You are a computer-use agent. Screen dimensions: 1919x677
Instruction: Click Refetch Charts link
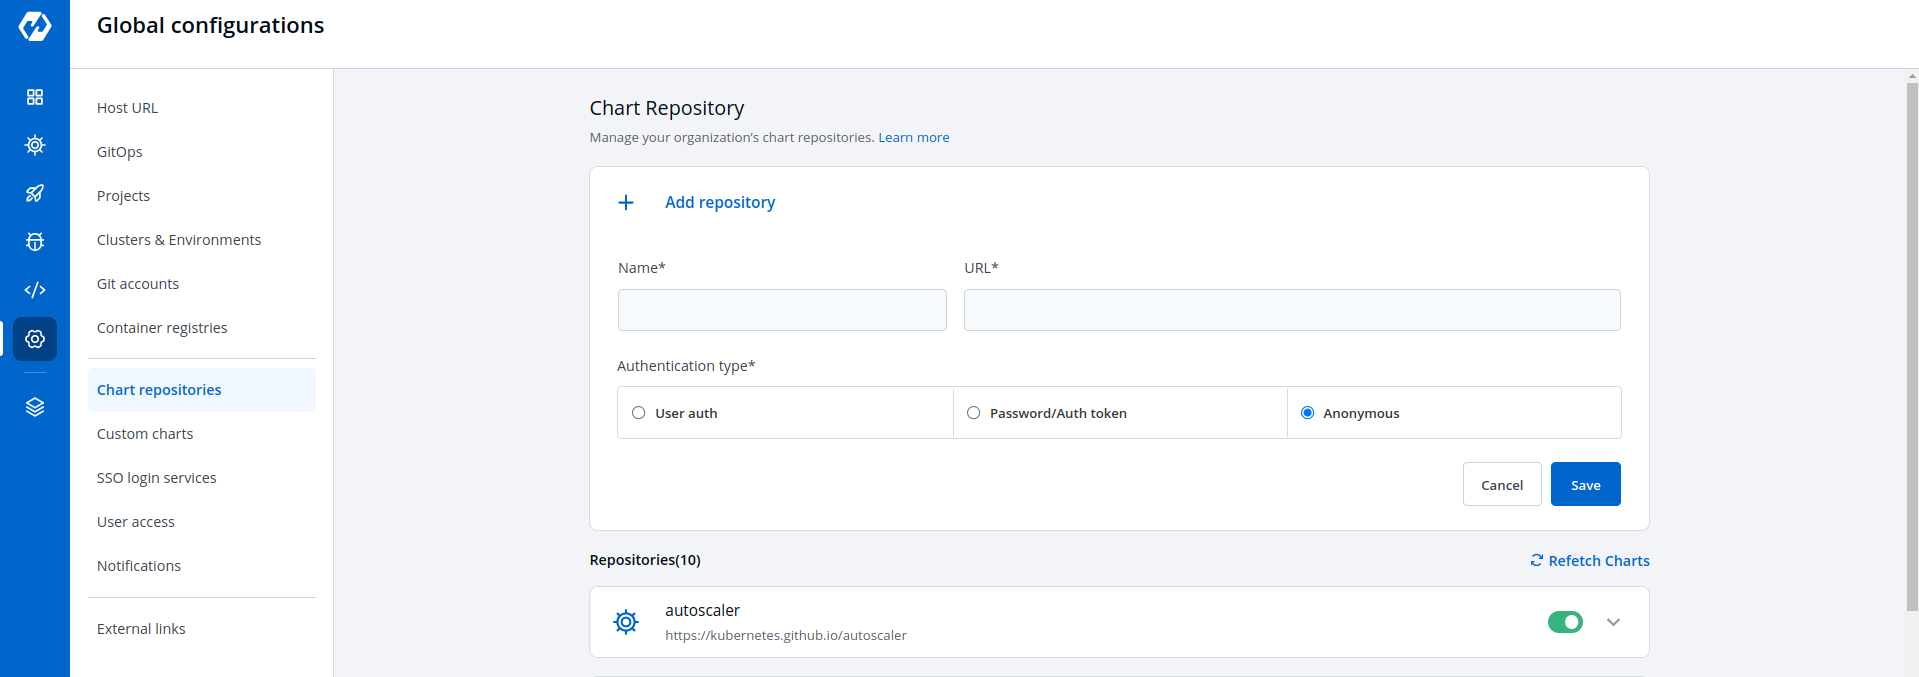pos(1590,561)
